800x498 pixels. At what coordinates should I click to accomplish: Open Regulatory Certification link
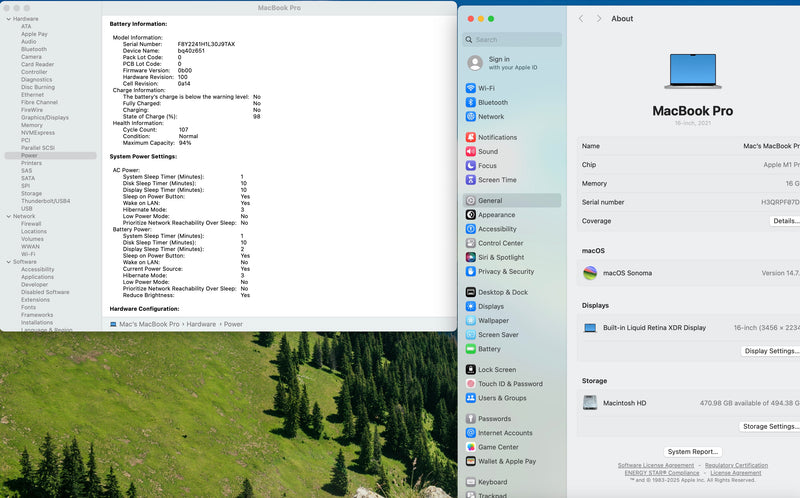736,465
